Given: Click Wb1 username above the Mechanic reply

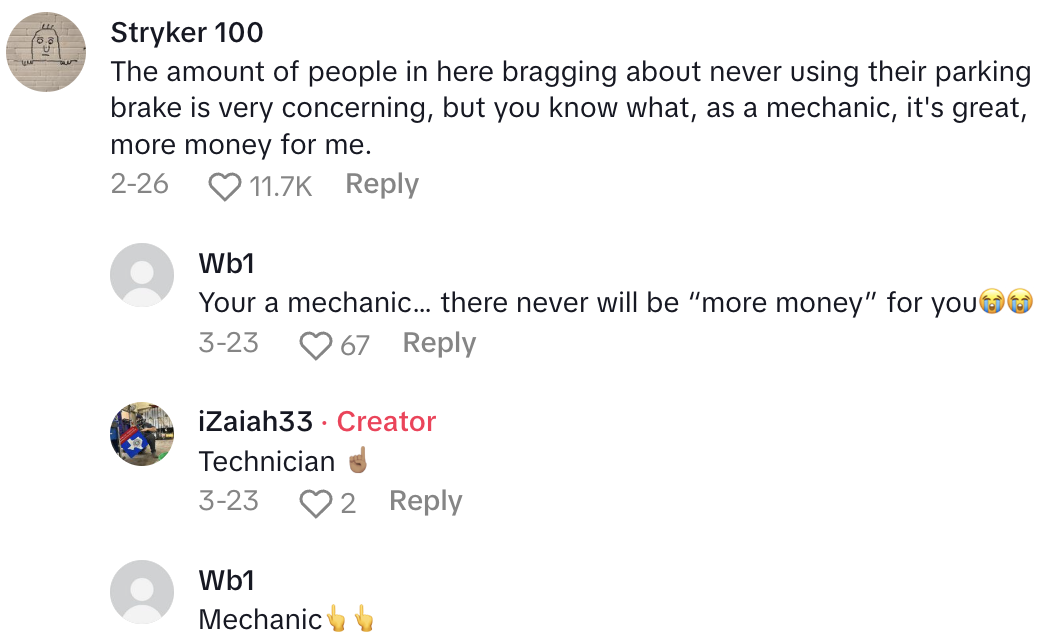Looking at the screenshot, I should pyautogui.click(x=225, y=580).
